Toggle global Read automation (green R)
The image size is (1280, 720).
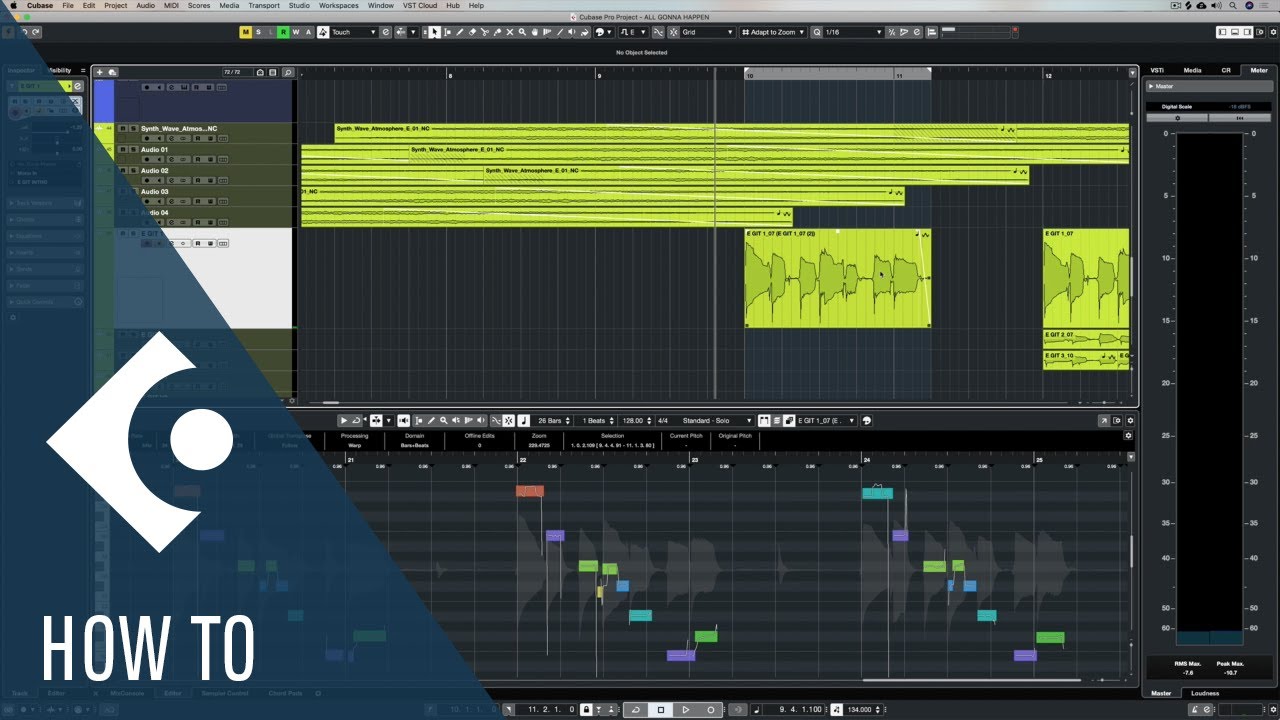(x=283, y=32)
